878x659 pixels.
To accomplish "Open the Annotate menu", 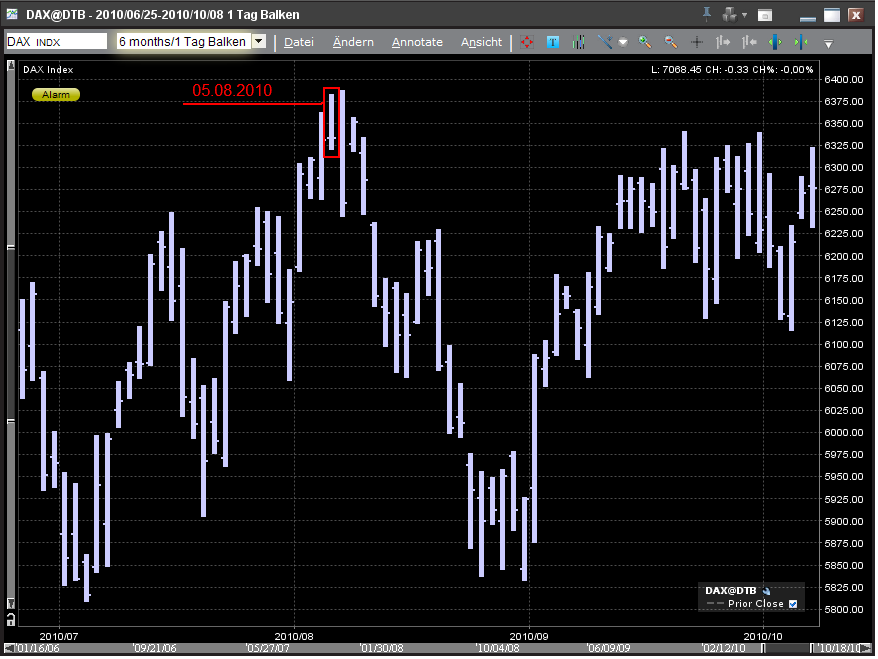I will point(417,42).
